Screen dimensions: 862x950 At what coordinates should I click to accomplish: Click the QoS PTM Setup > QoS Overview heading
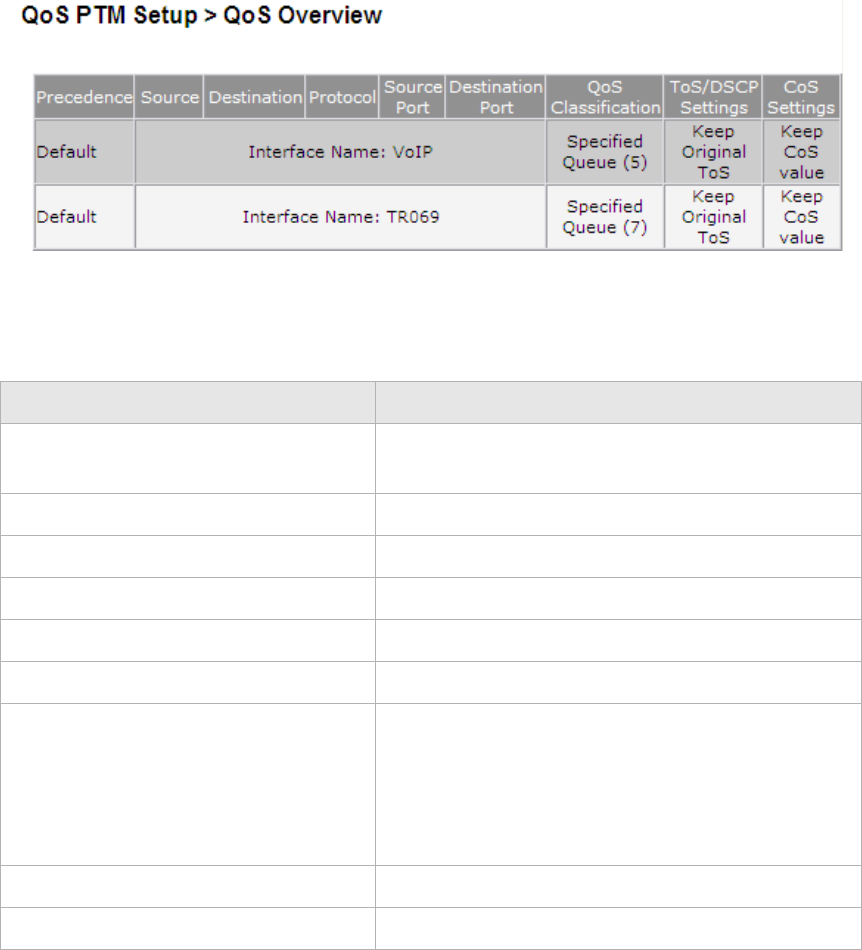[x=202, y=15]
